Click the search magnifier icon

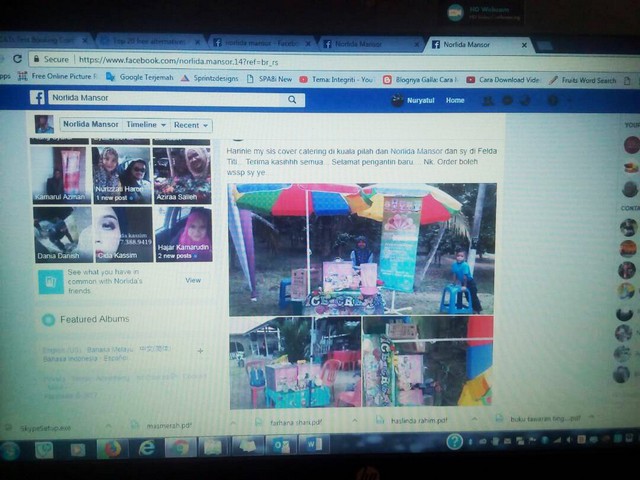click(293, 100)
